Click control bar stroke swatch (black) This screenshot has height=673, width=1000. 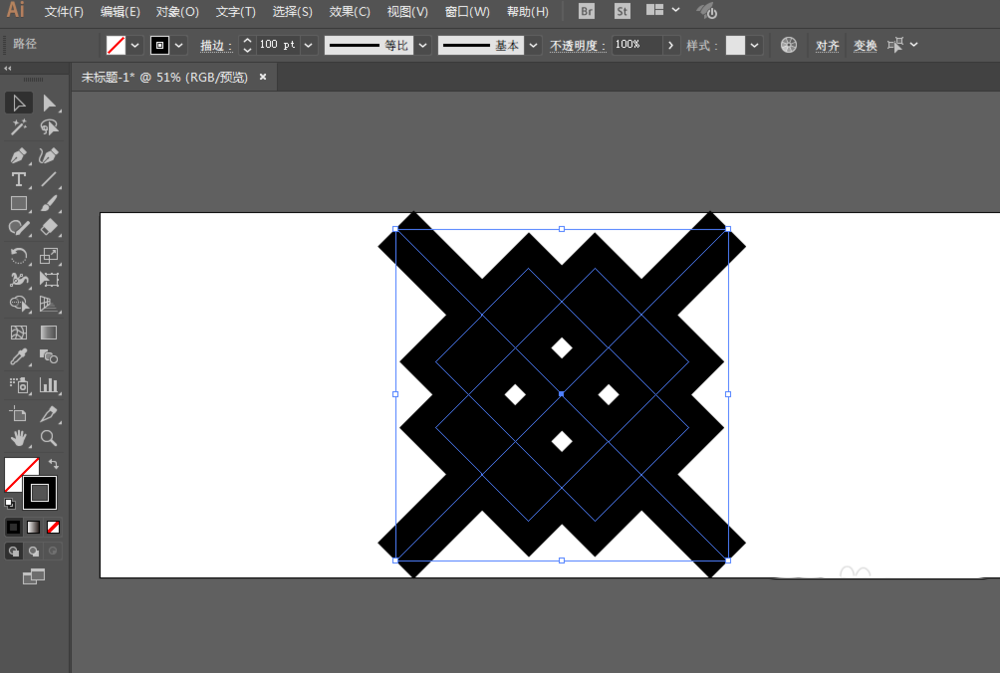coord(159,45)
